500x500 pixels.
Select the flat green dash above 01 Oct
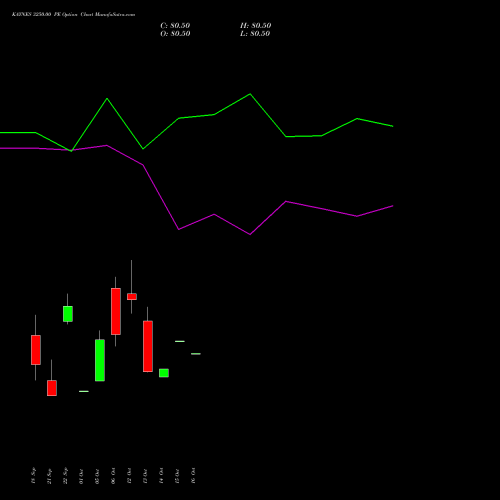point(84,391)
